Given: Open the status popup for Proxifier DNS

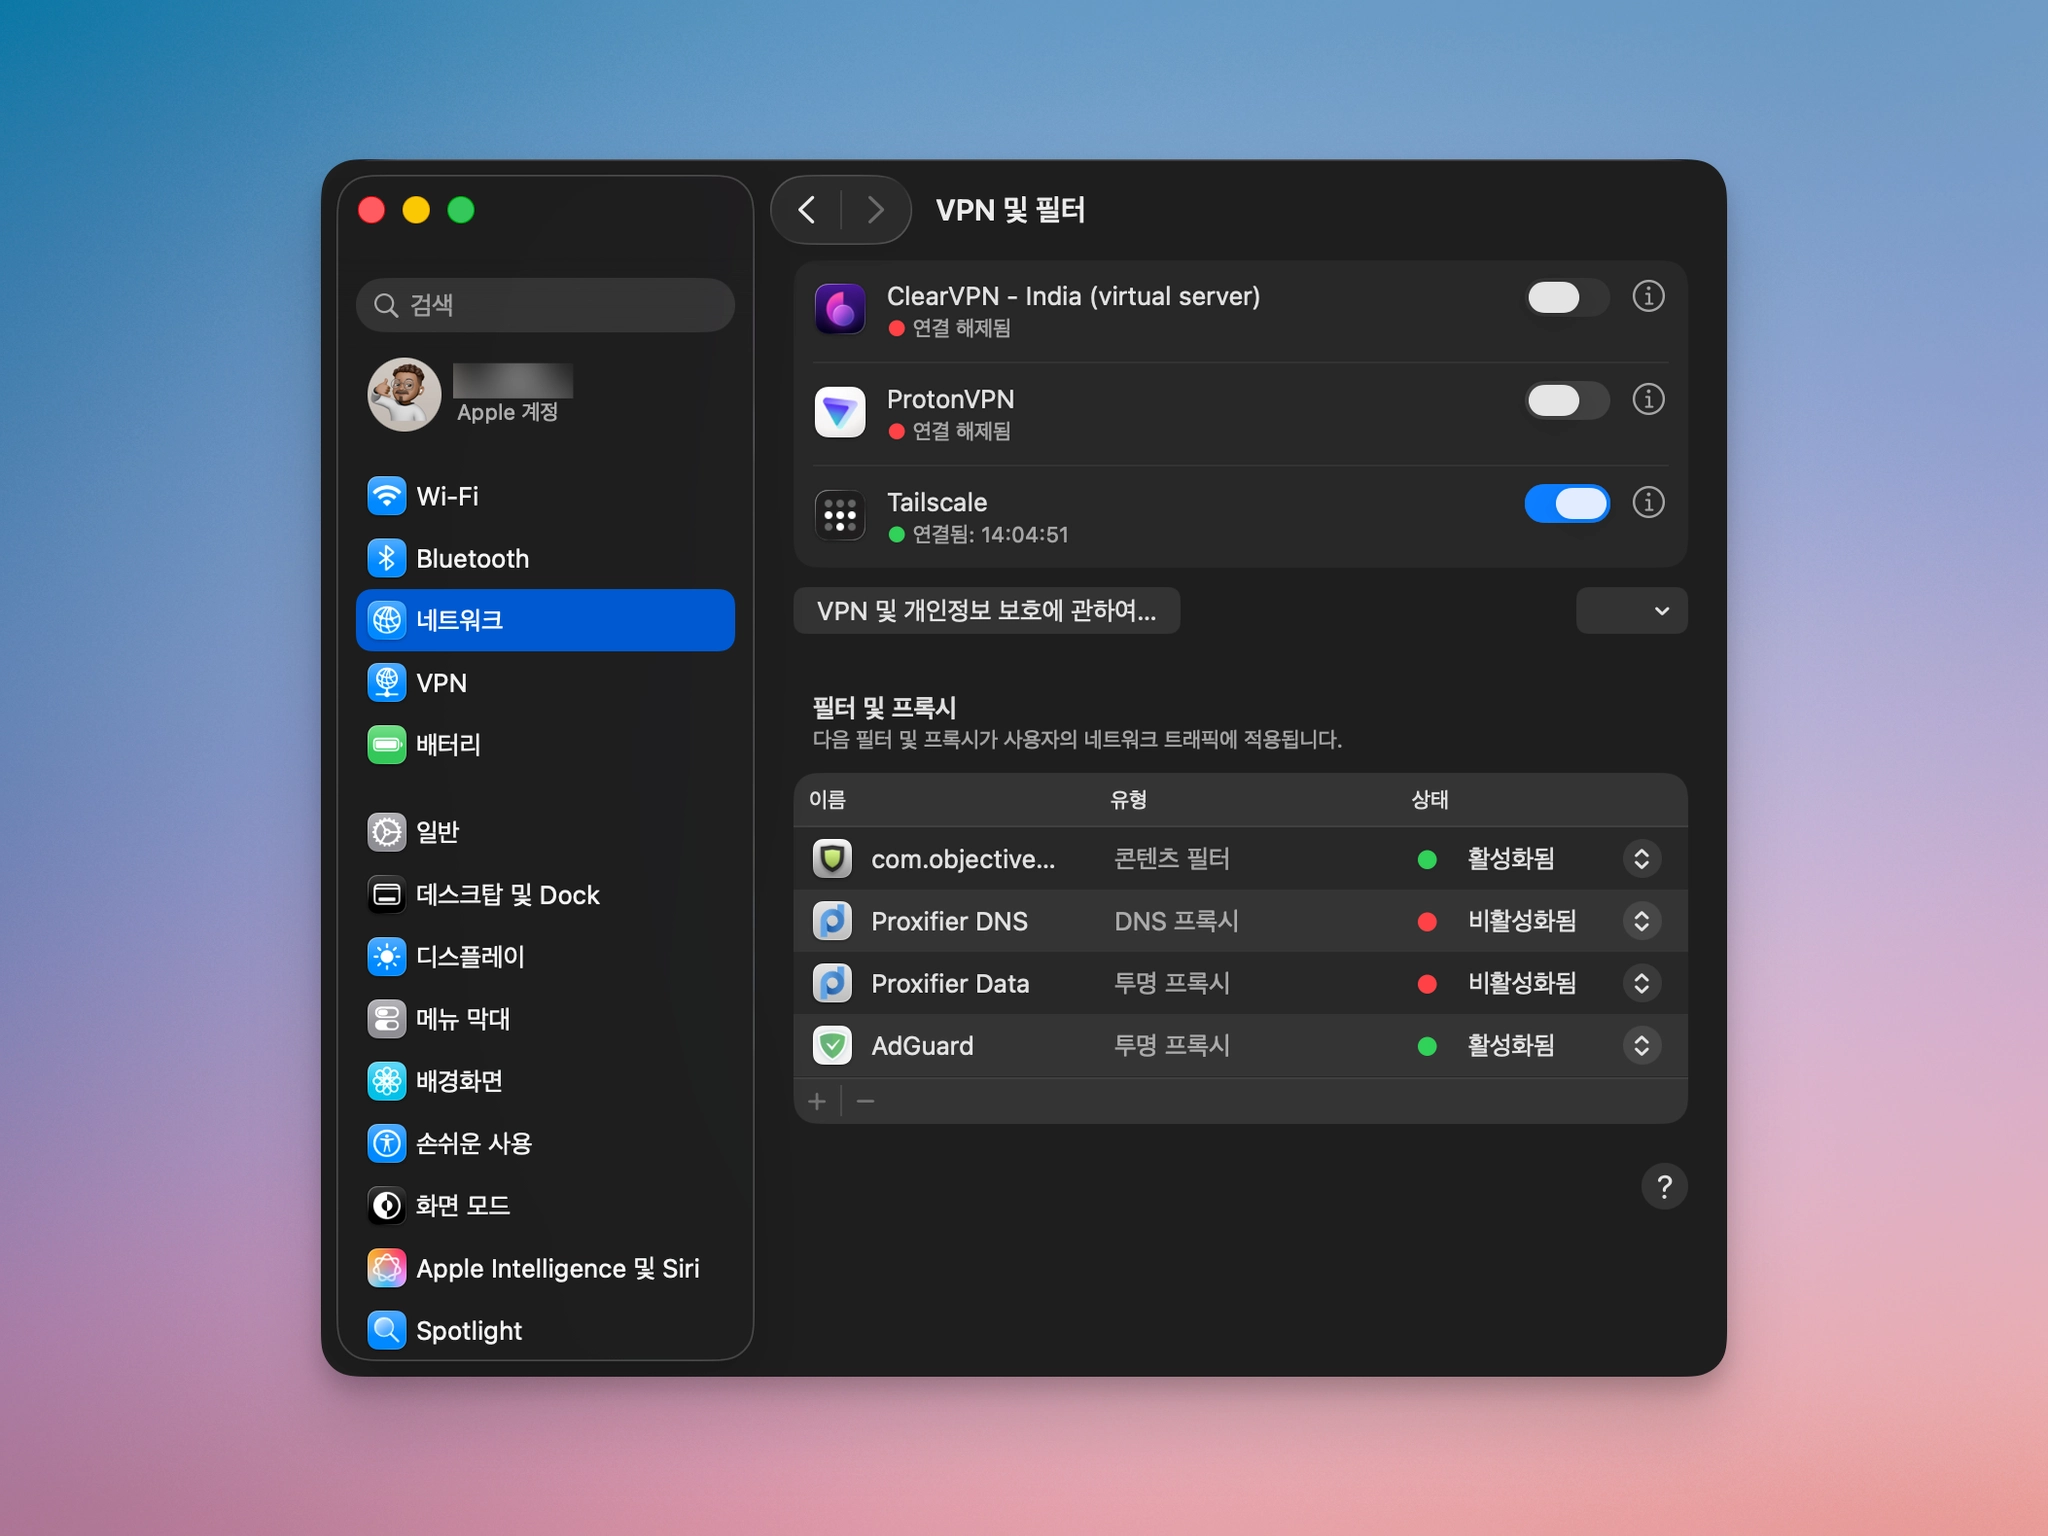Looking at the screenshot, I should click(1641, 921).
